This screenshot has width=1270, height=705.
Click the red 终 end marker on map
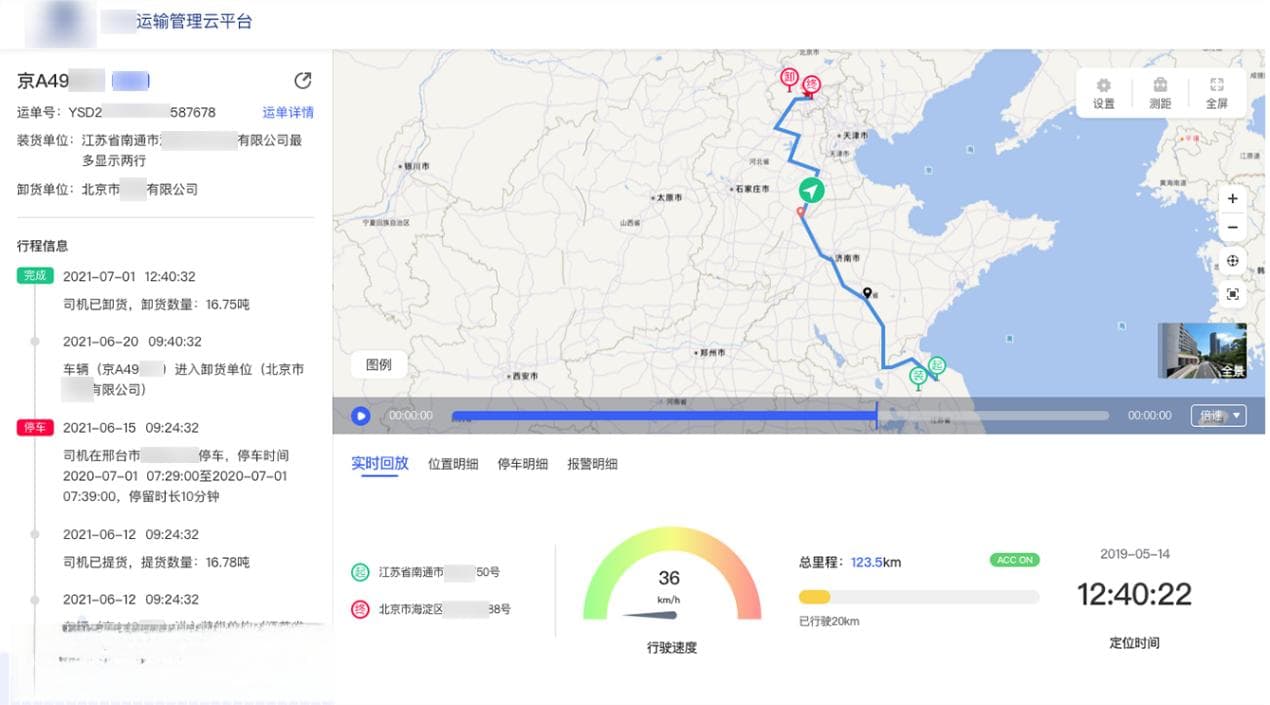(x=811, y=84)
